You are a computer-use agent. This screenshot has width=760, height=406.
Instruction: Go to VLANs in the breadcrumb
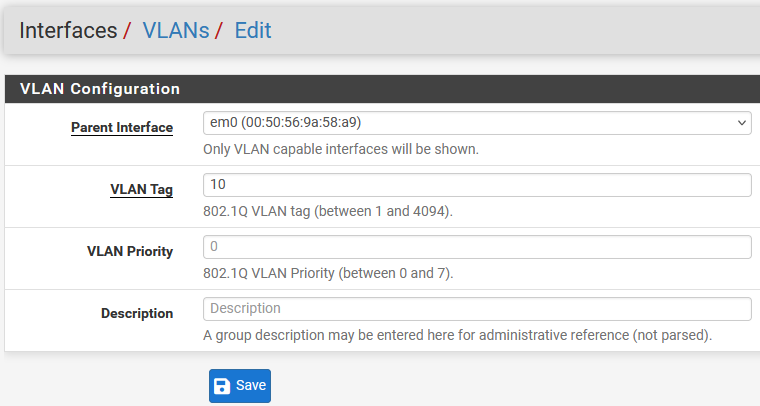coord(175,30)
